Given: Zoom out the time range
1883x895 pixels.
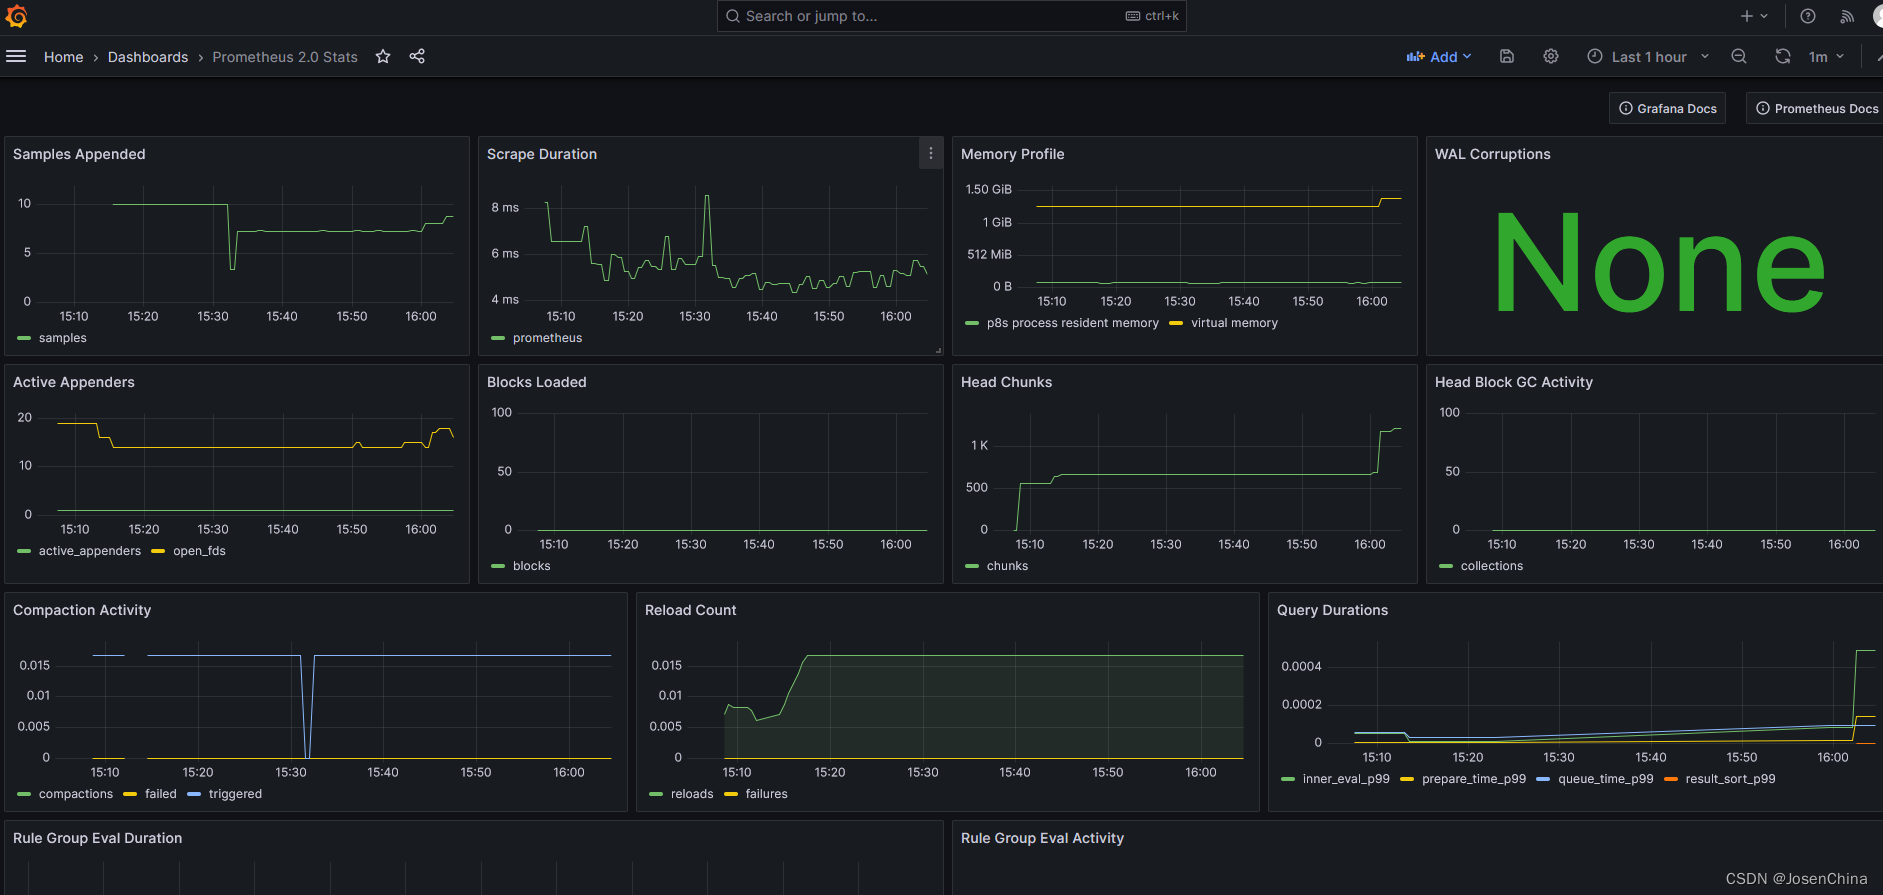Looking at the screenshot, I should [1739, 57].
